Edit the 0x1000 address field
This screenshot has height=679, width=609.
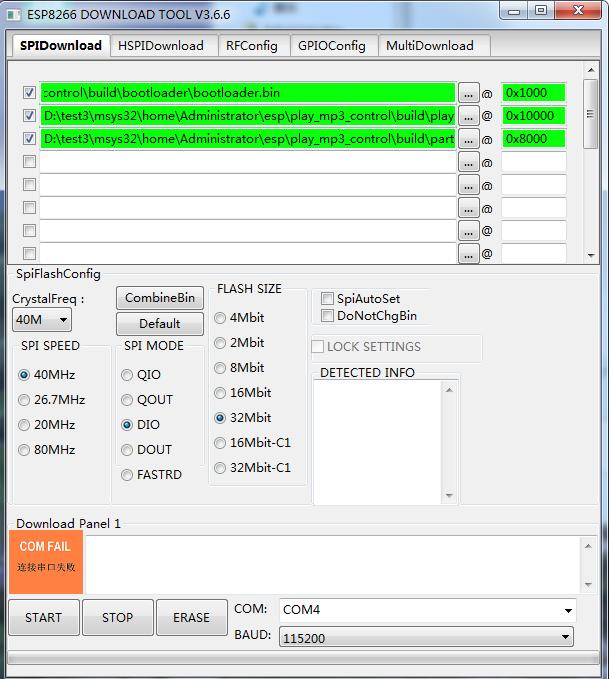(x=534, y=93)
